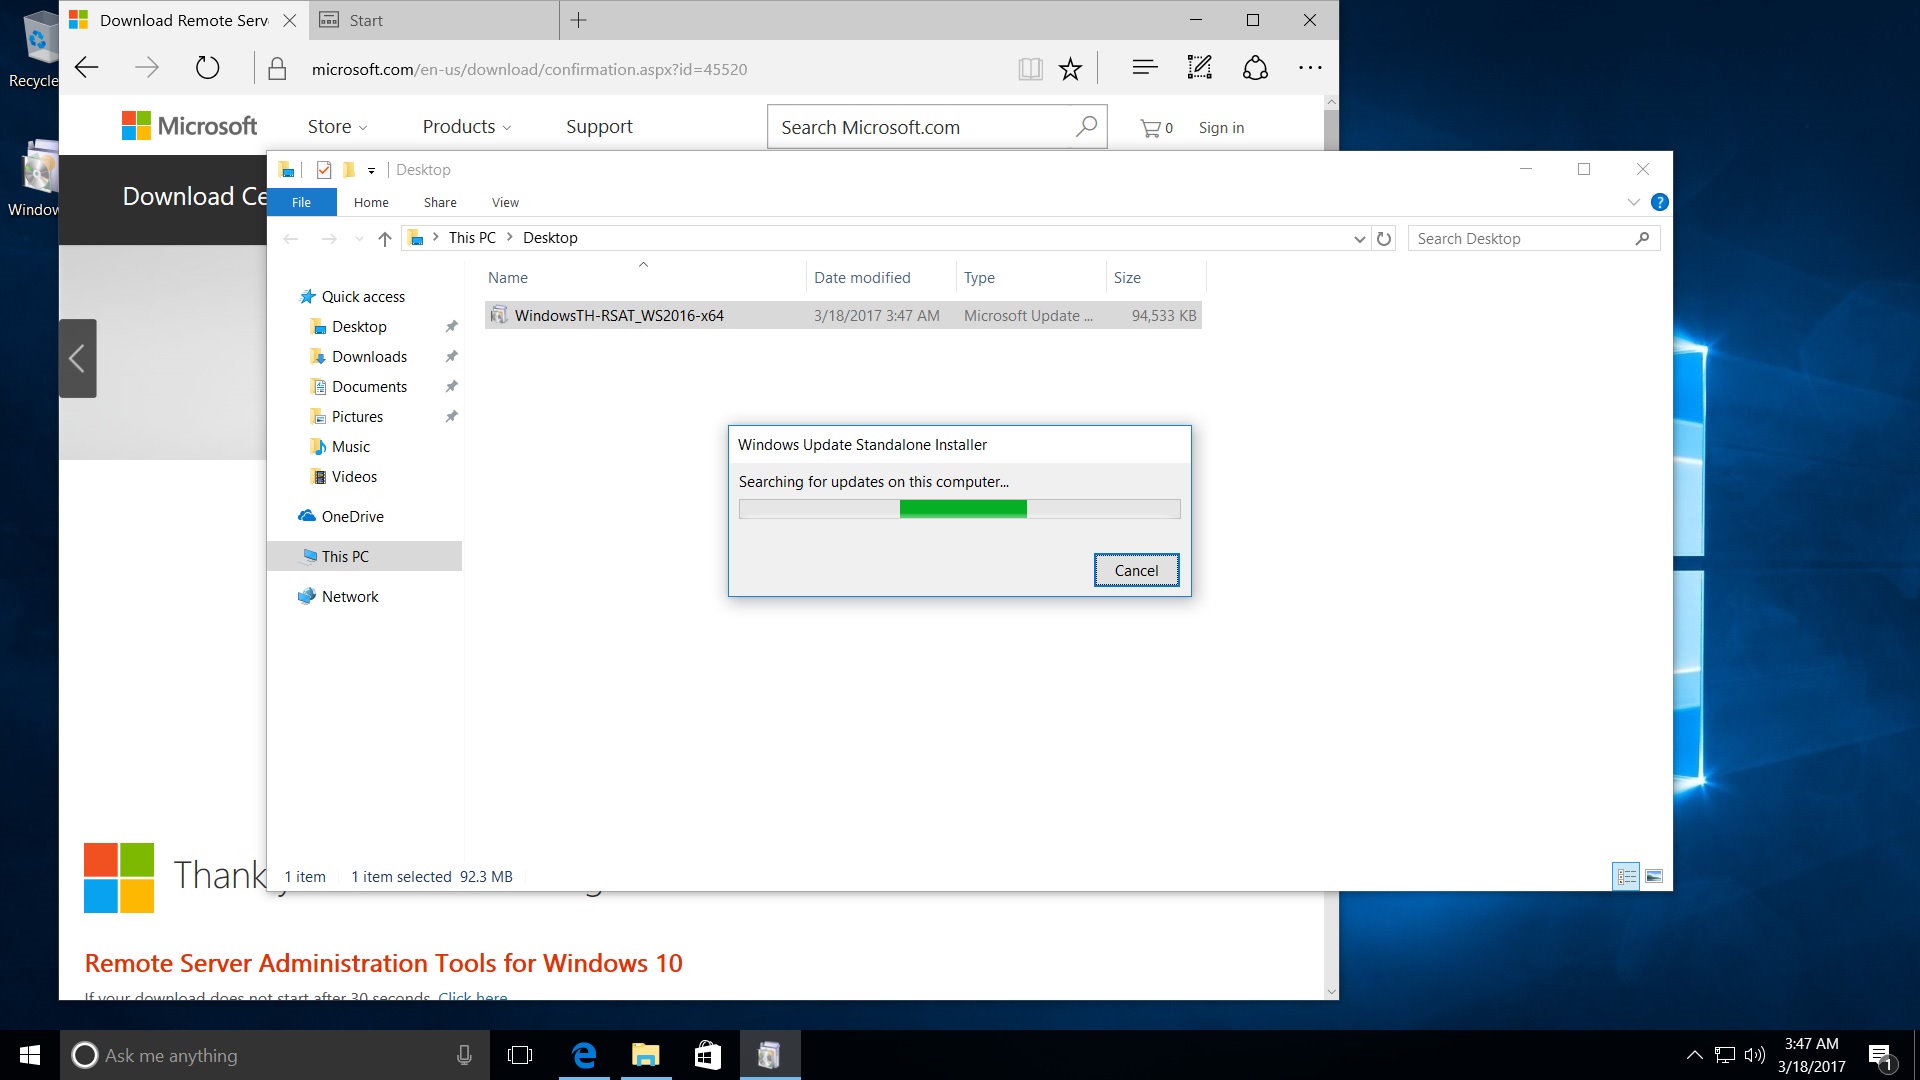Click Make a Web Note icon

click(x=1199, y=68)
